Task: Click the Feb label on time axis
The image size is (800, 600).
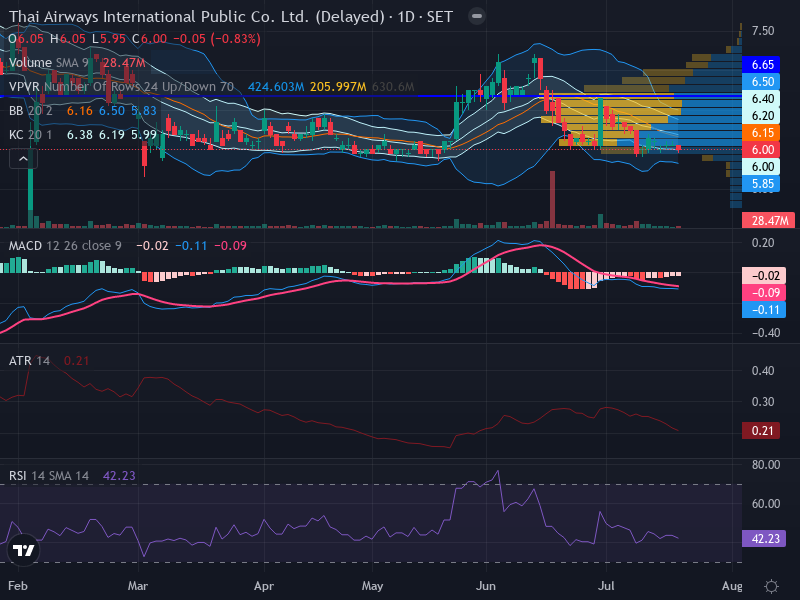Action: tap(18, 586)
